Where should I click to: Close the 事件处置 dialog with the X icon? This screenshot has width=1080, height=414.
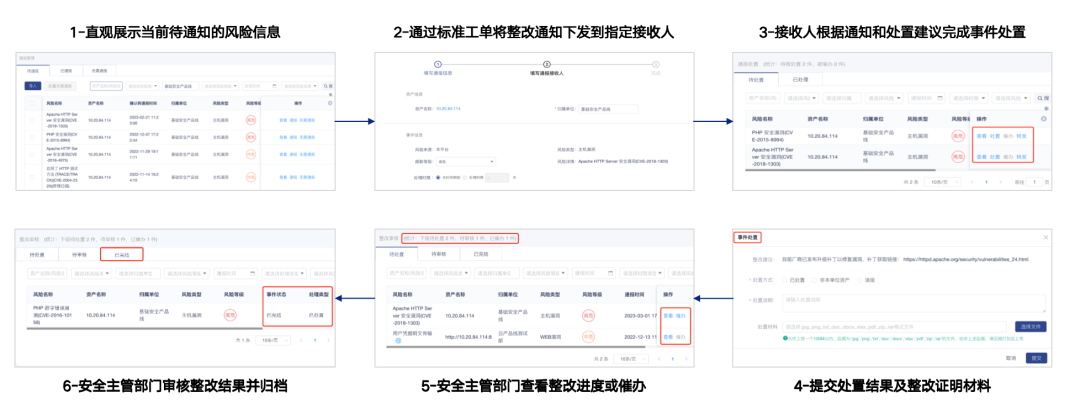[x=1046, y=238]
